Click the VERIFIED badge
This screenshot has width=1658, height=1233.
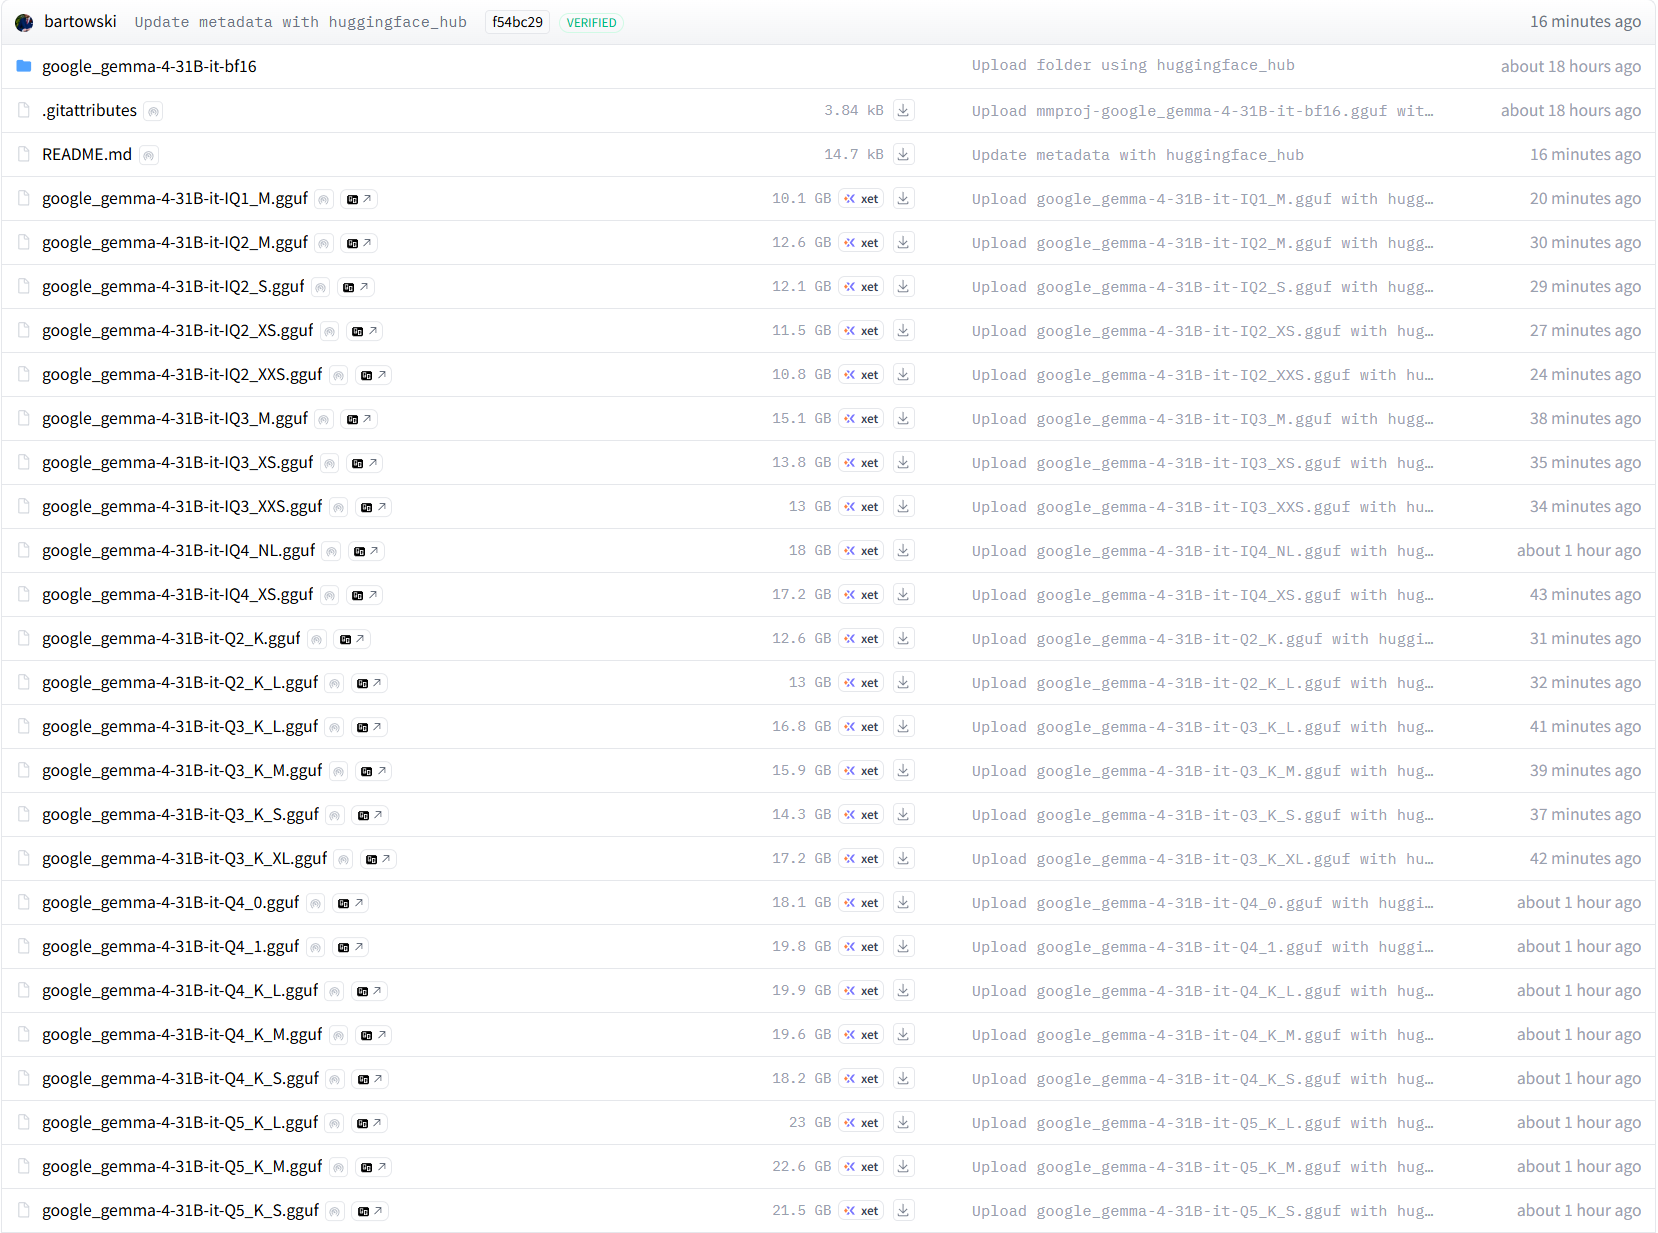(591, 22)
